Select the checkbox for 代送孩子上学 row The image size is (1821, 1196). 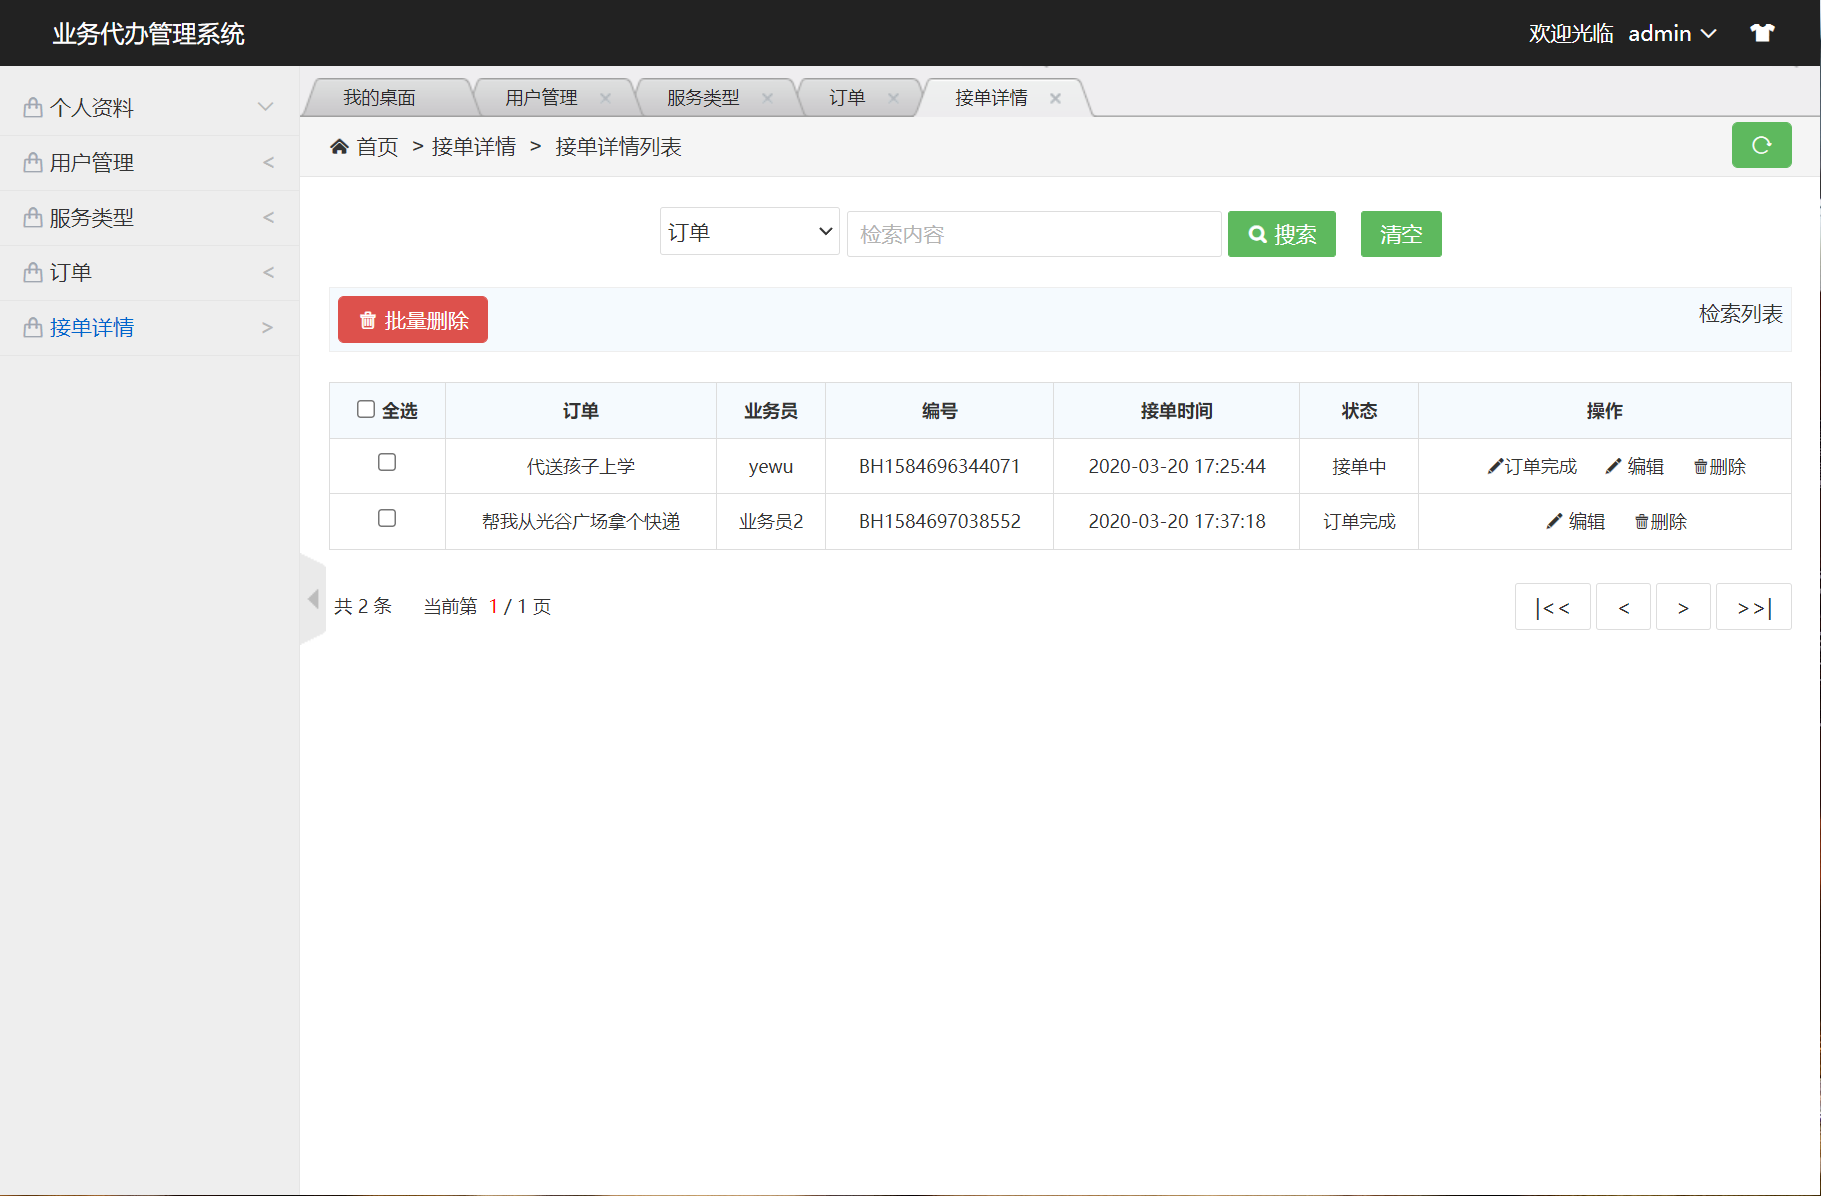387,462
